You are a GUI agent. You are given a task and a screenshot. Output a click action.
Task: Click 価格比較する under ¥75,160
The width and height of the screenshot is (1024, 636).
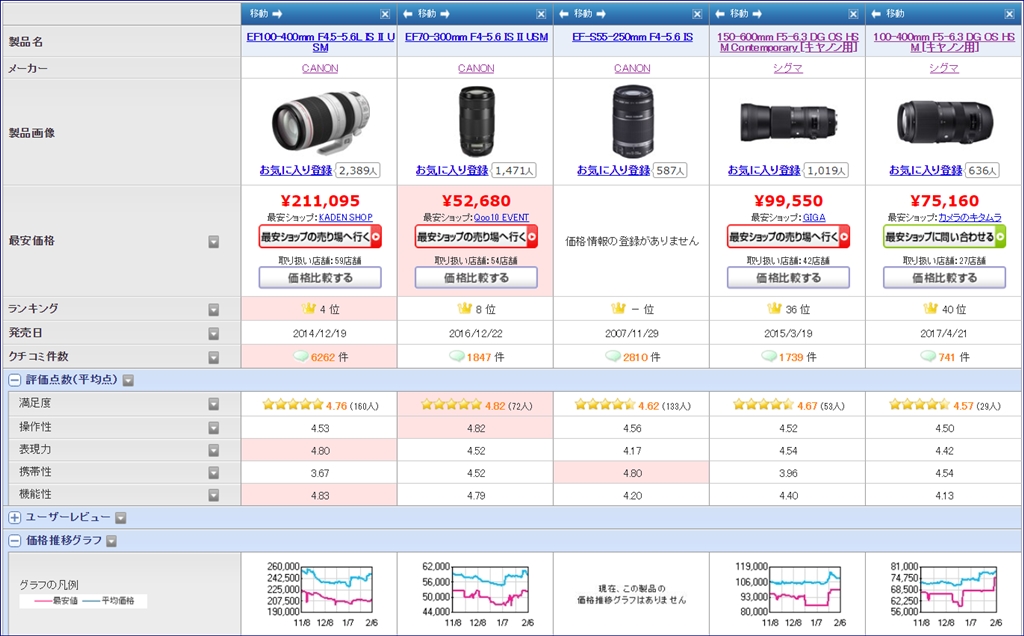click(944, 278)
